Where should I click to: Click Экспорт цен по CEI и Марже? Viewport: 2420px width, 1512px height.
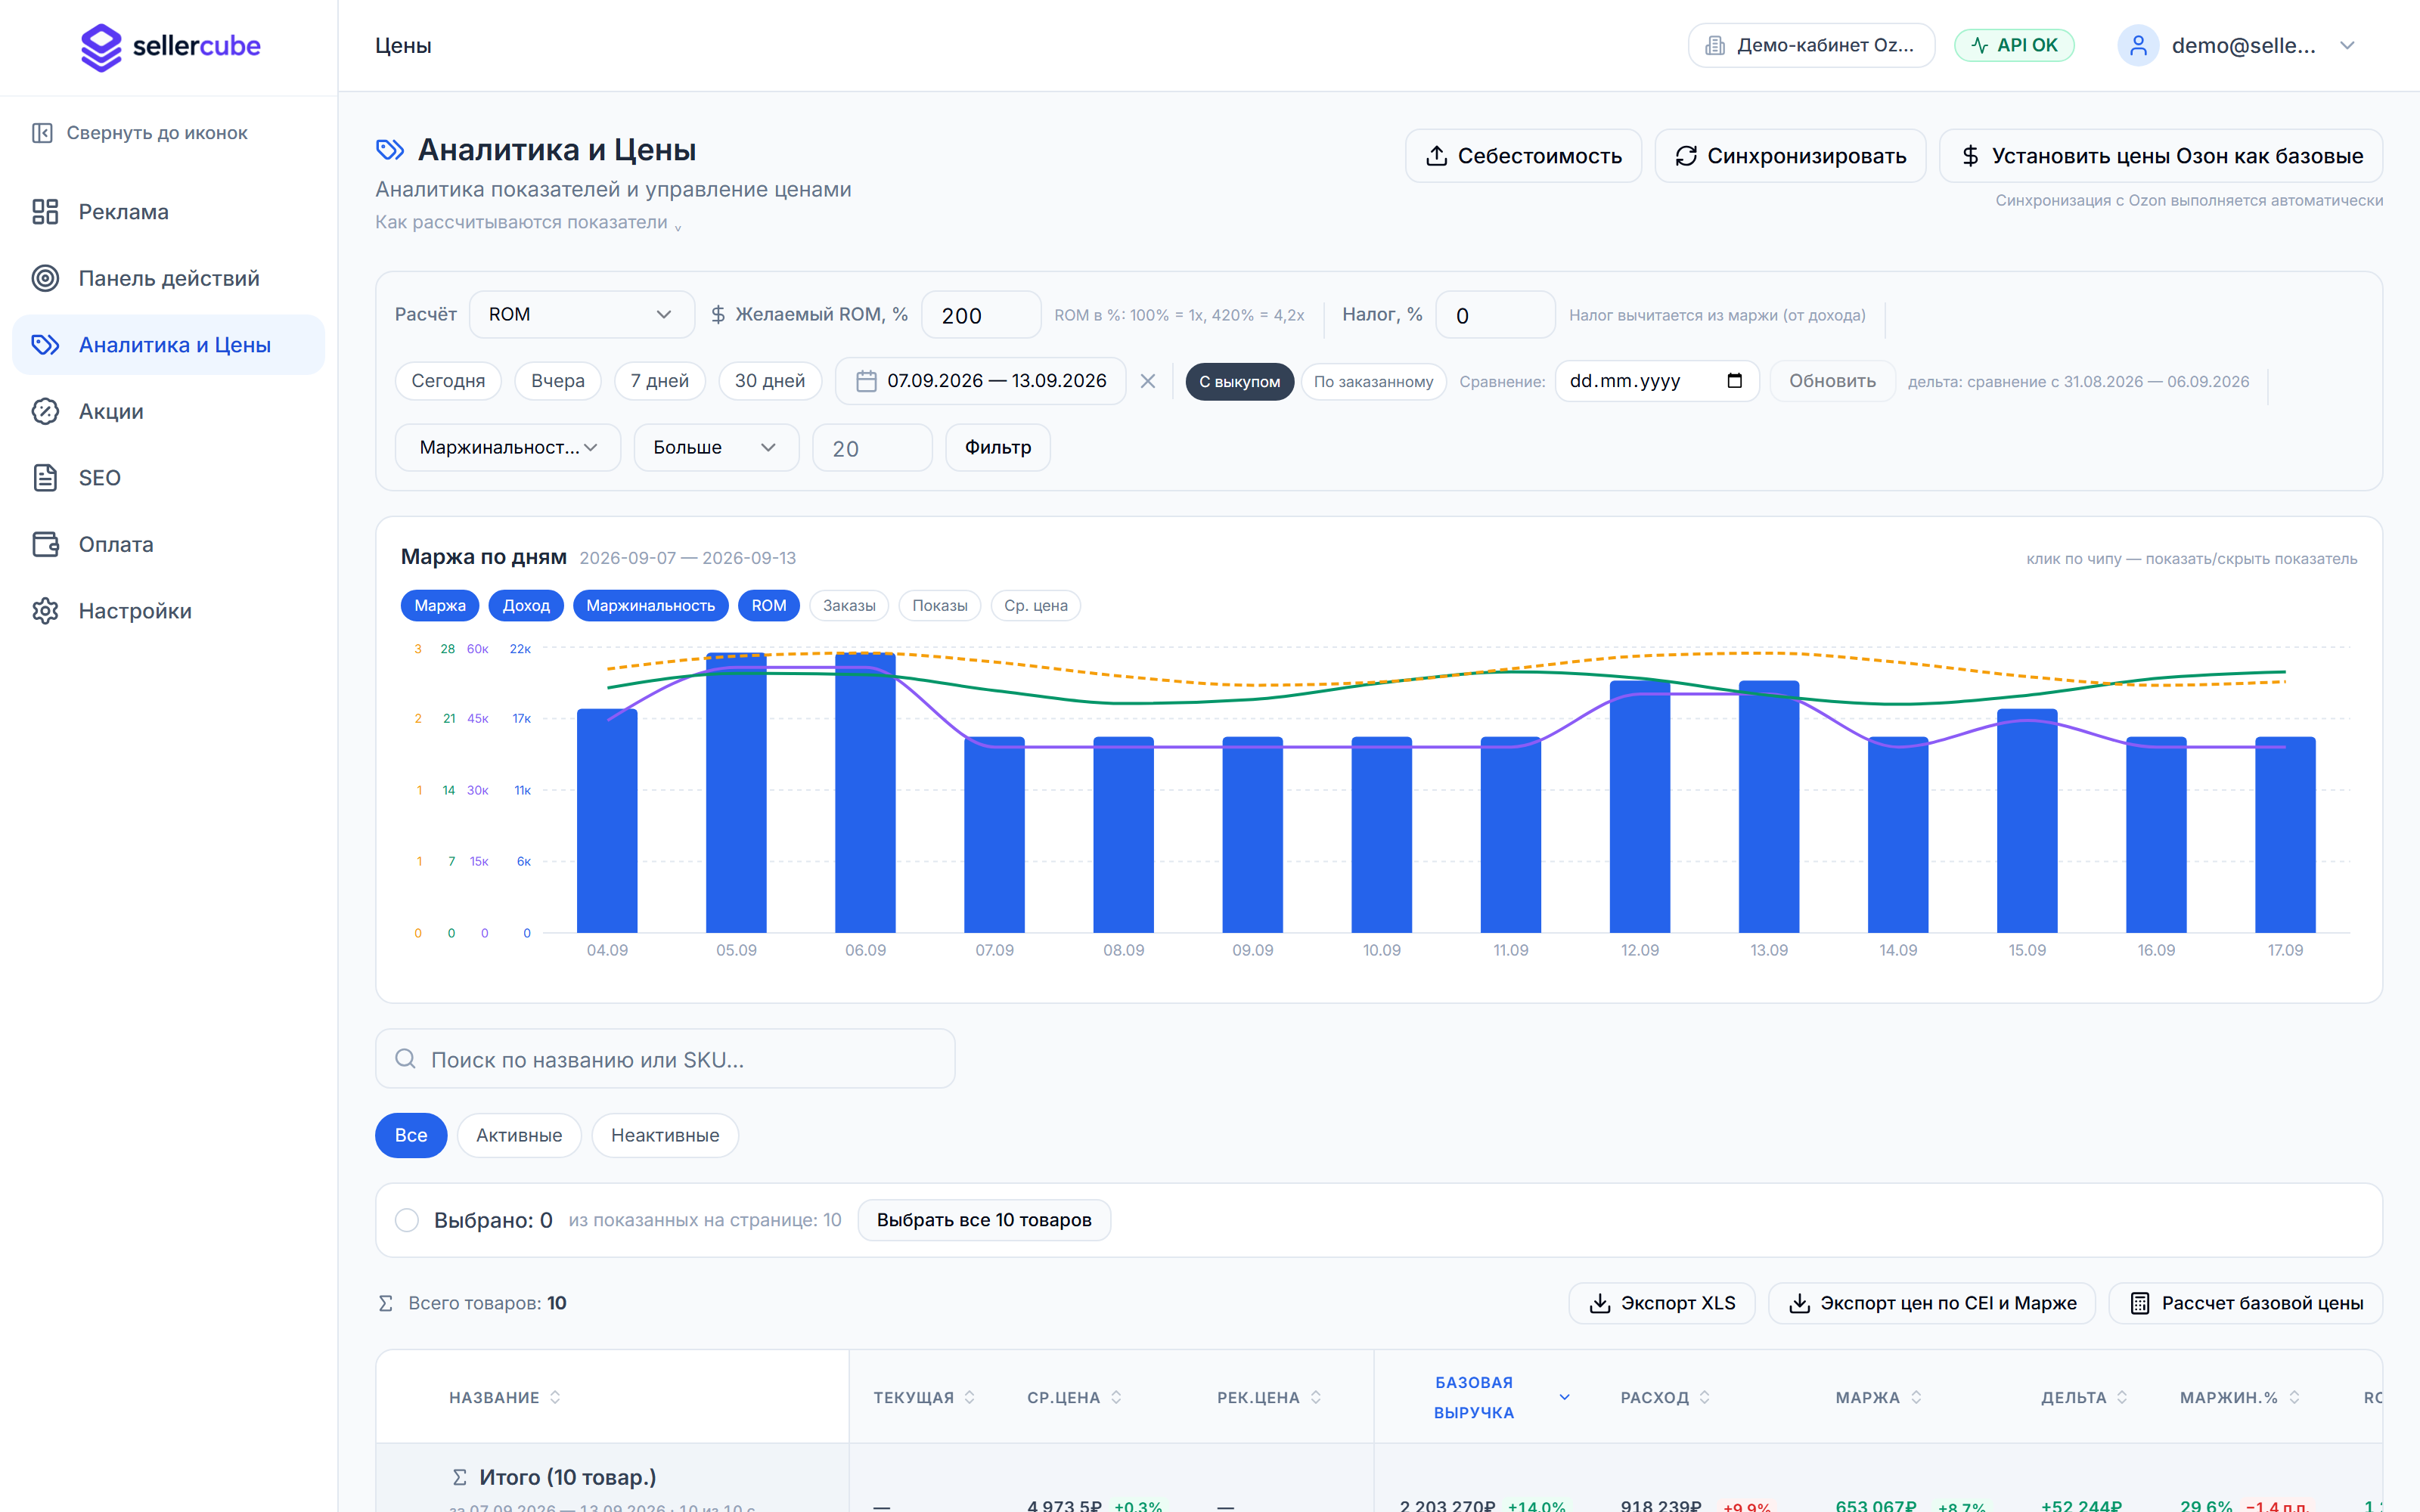[1932, 1303]
